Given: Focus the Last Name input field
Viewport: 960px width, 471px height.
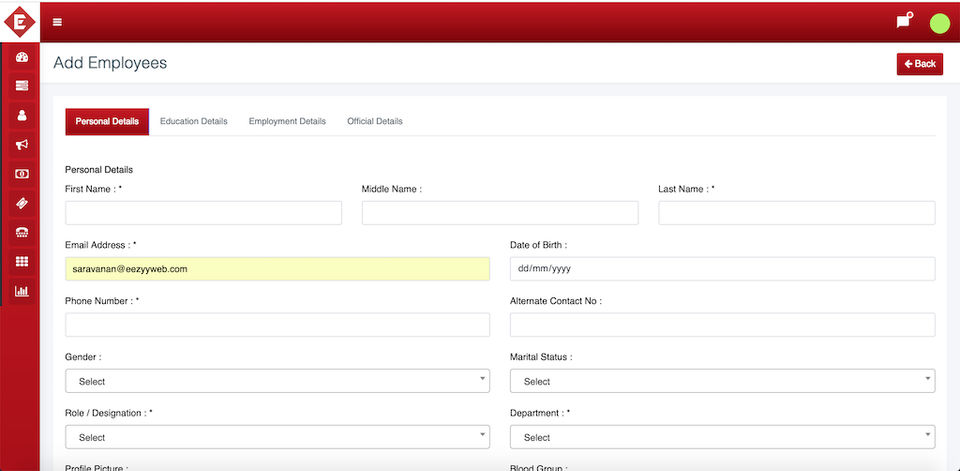Looking at the screenshot, I should coord(797,213).
